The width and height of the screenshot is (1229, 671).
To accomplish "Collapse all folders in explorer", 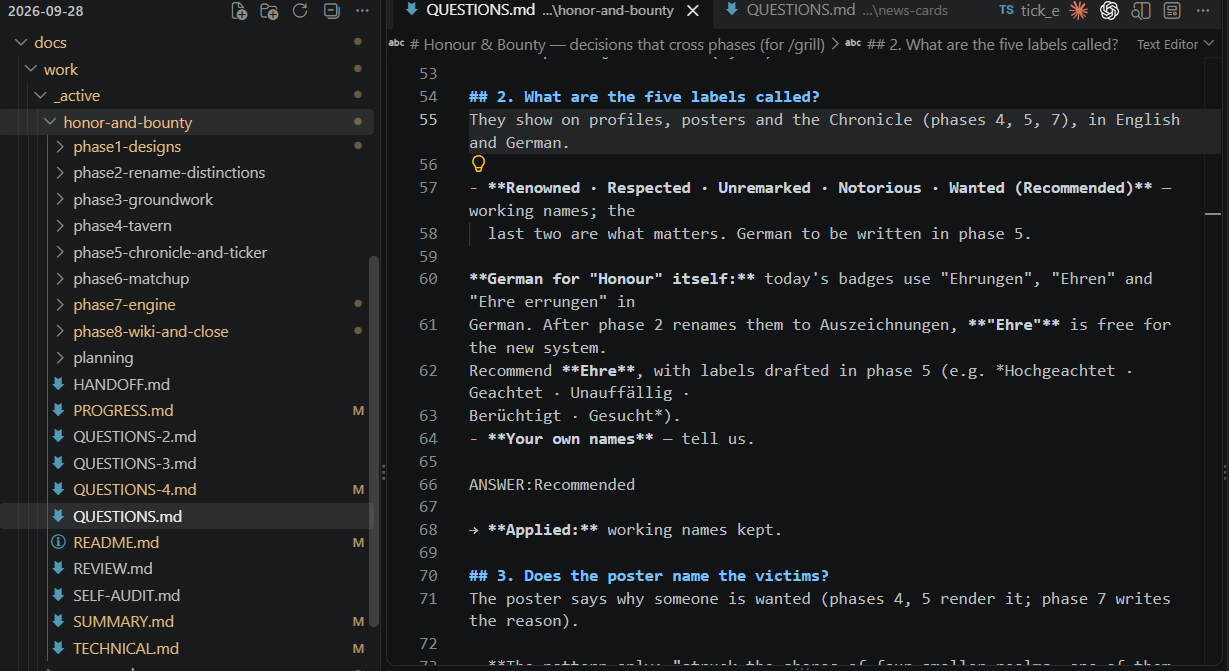I will [x=331, y=11].
